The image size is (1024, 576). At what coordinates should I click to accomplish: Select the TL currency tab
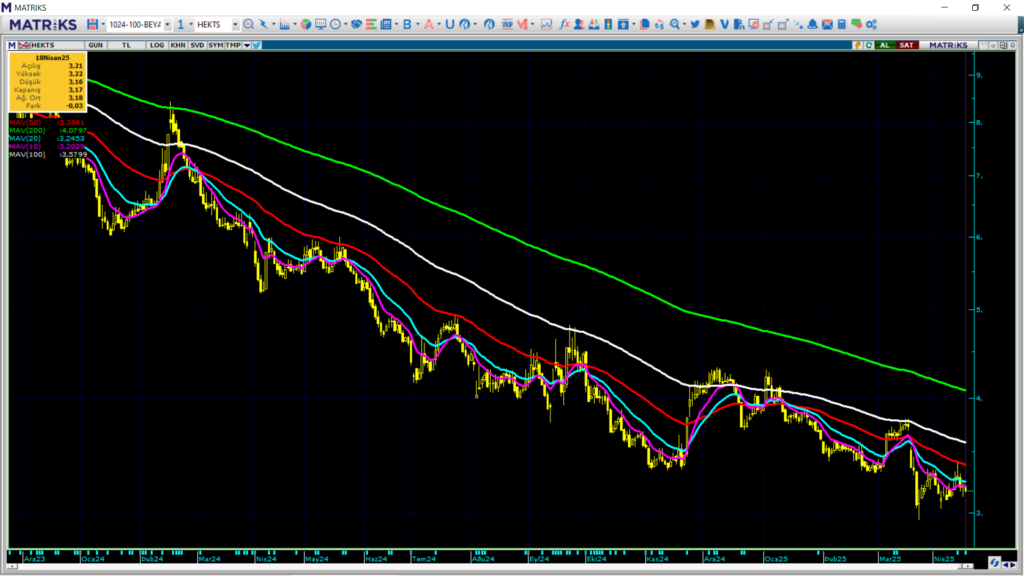(126, 45)
